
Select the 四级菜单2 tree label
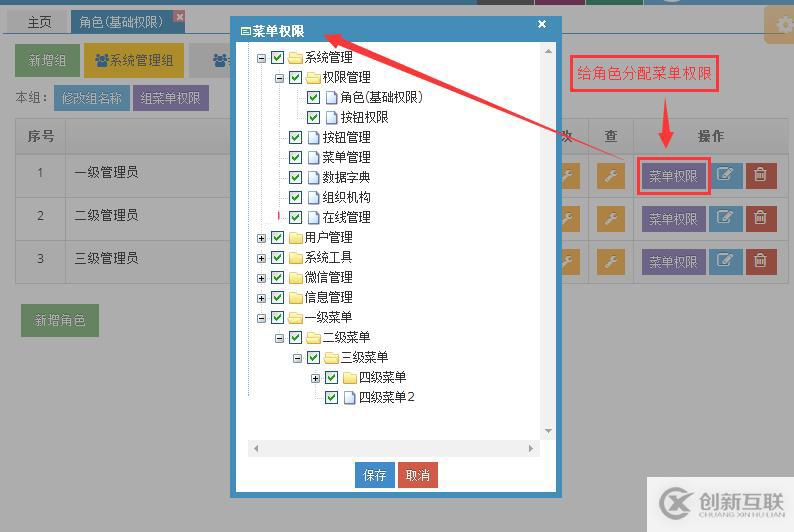point(387,397)
